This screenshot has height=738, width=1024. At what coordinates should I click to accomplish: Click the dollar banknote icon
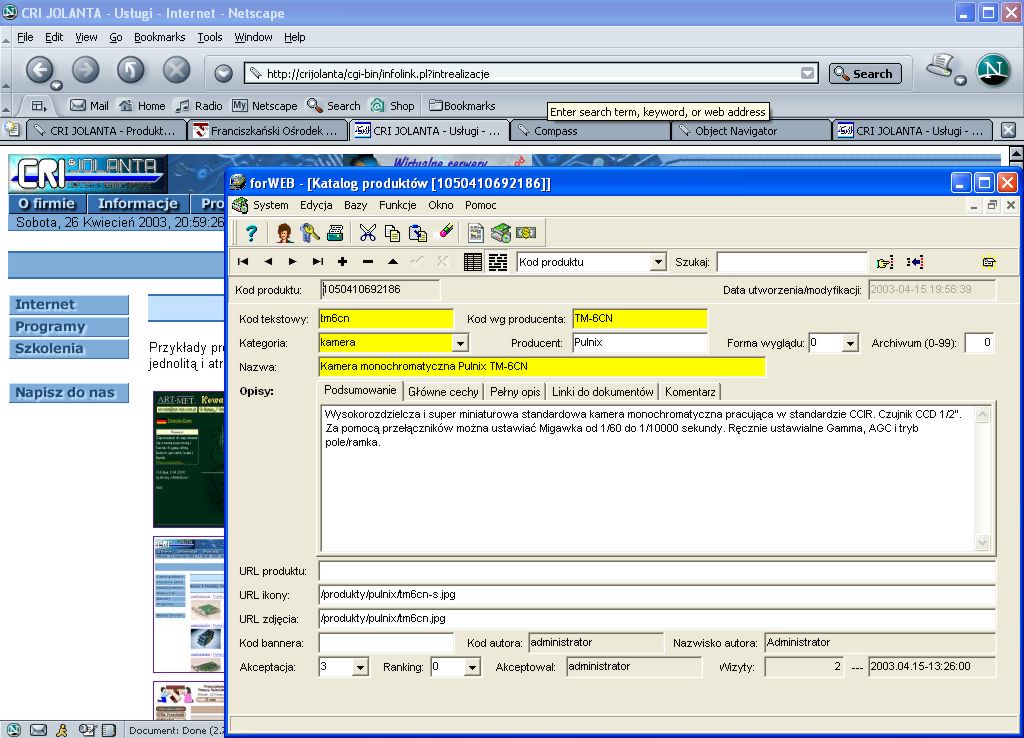526,233
